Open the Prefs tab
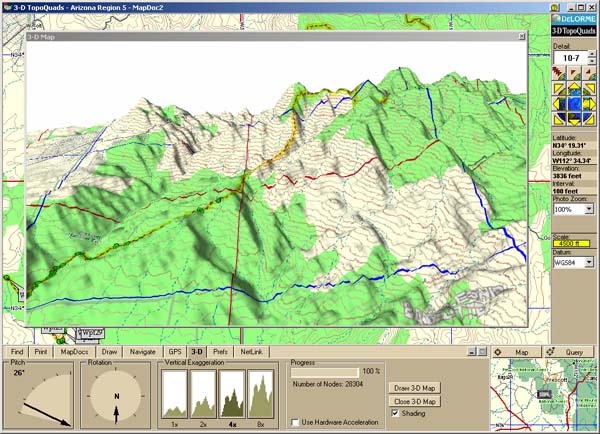This screenshot has height=434, width=600. click(220, 352)
